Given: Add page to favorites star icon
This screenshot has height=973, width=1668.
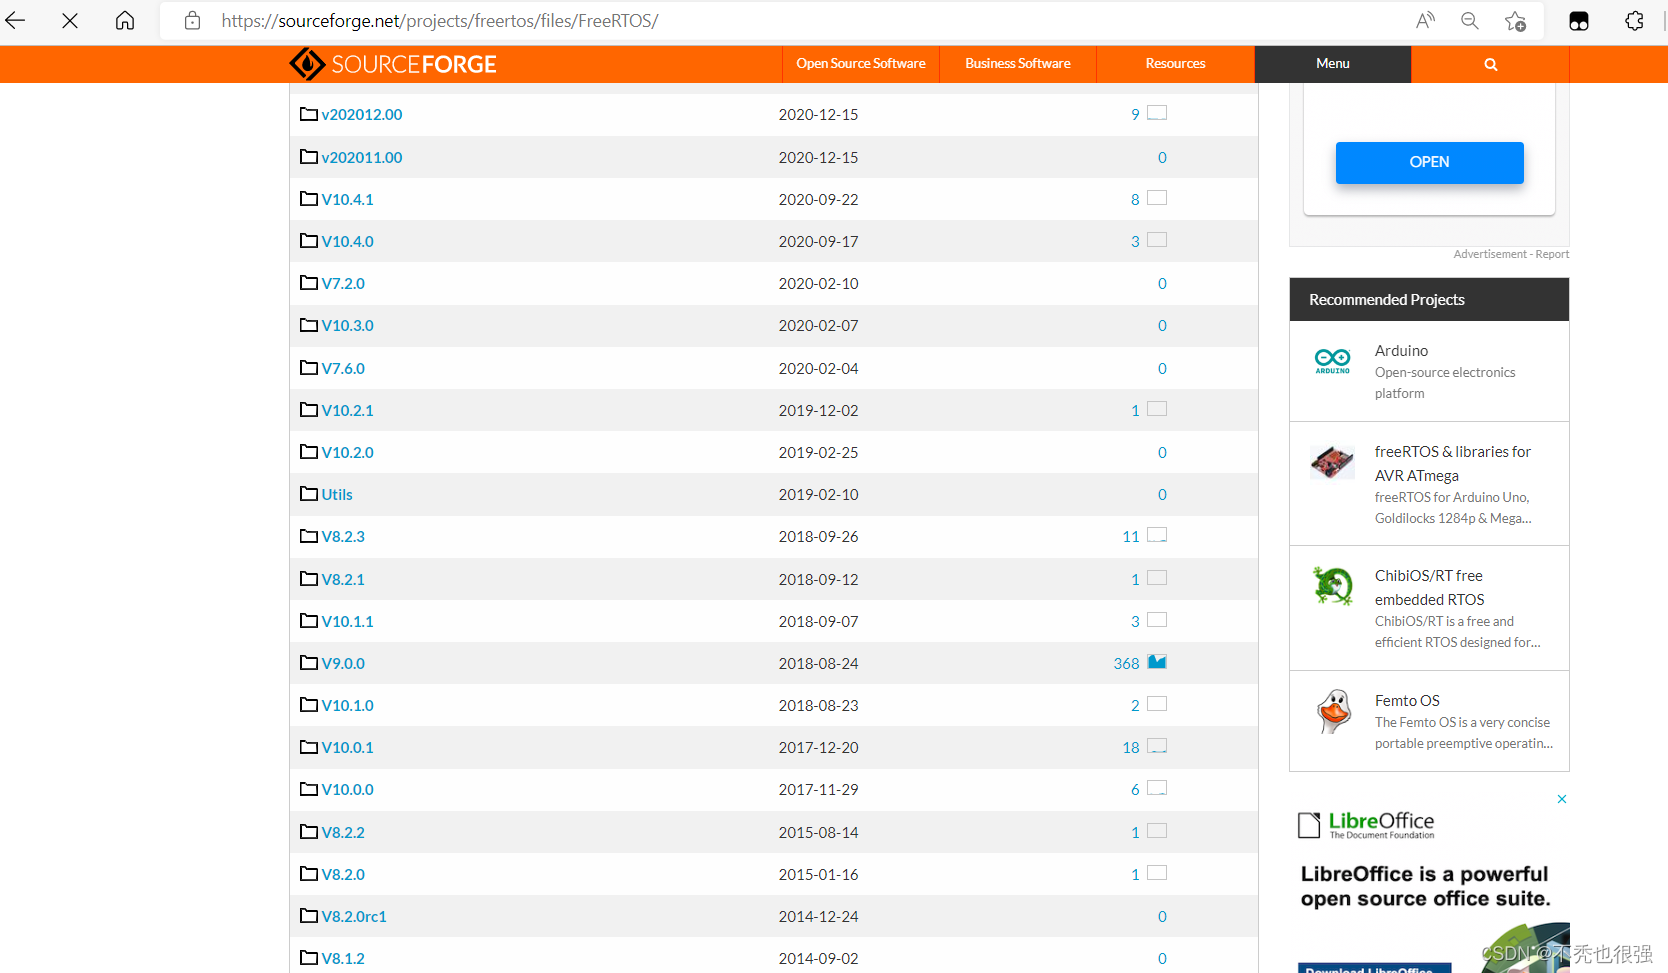Looking at the screenshot, I should click(1515, 21).
